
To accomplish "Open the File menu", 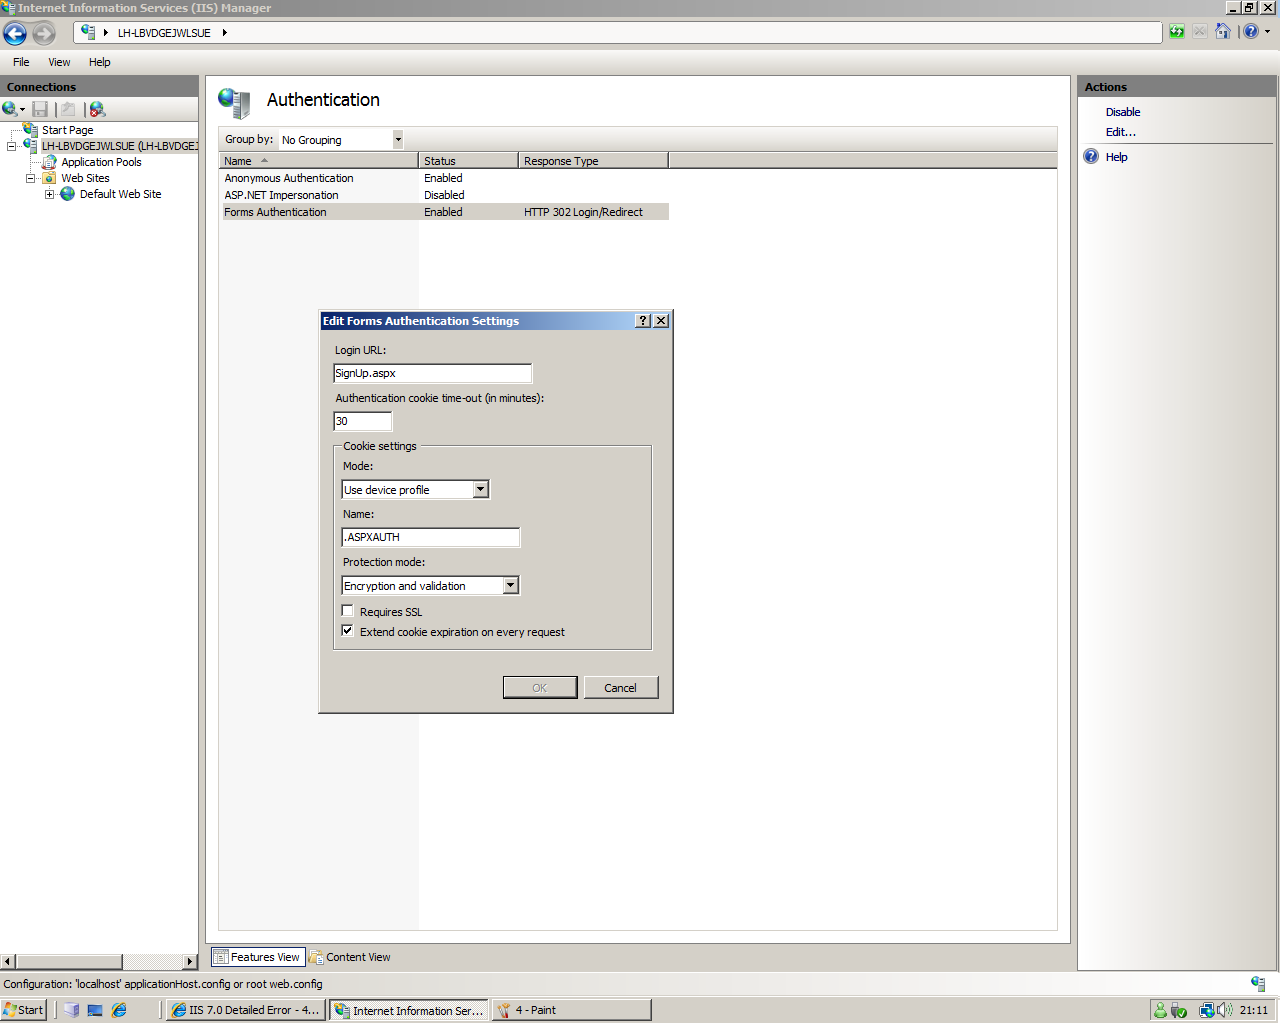I will point(21,62).
